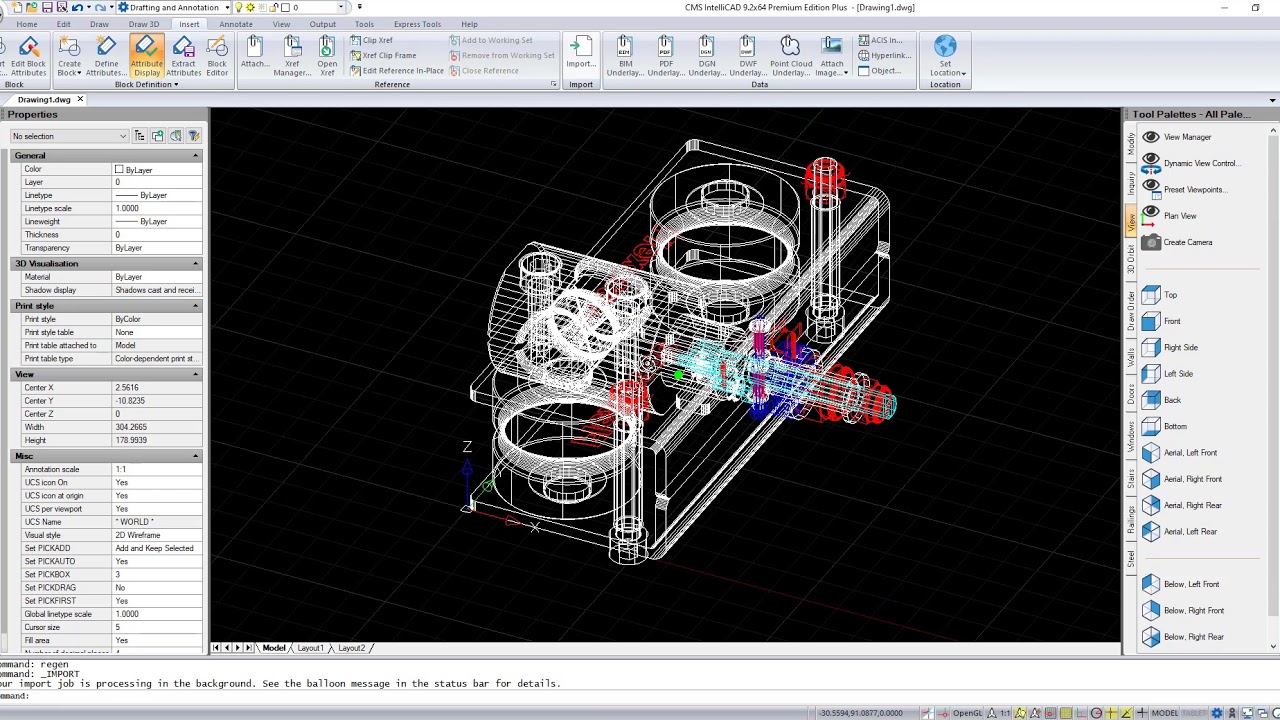Switch to the Annotate ribbon tab
Image resolution: width=1280 pixels, height=720 pixels.
236,24
